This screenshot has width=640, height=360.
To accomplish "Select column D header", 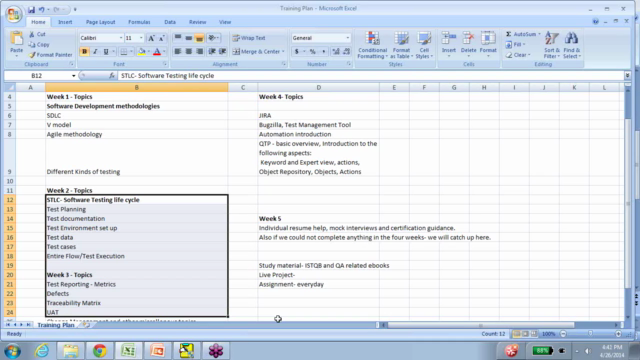I will (x=318, y=87).
